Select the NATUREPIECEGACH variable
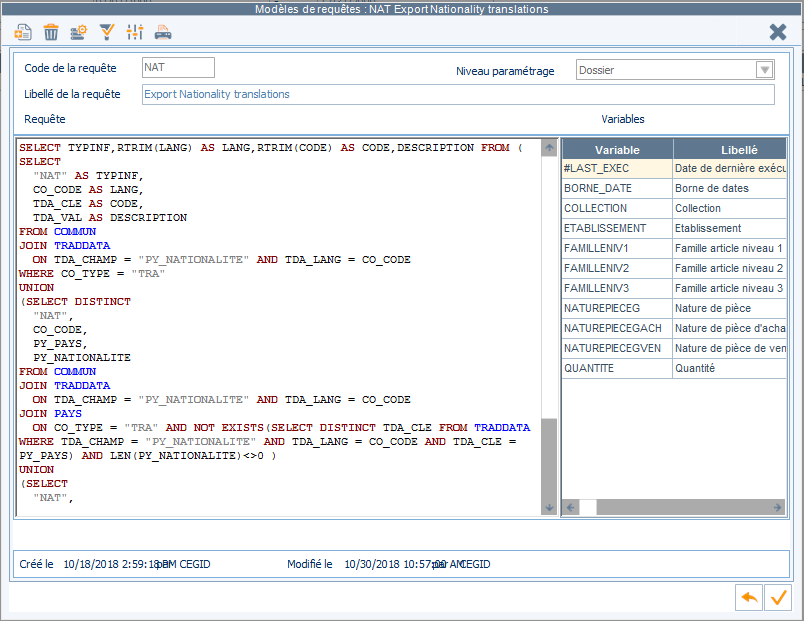Viewport: 804px width, 621px height. (x=617, y=329)
